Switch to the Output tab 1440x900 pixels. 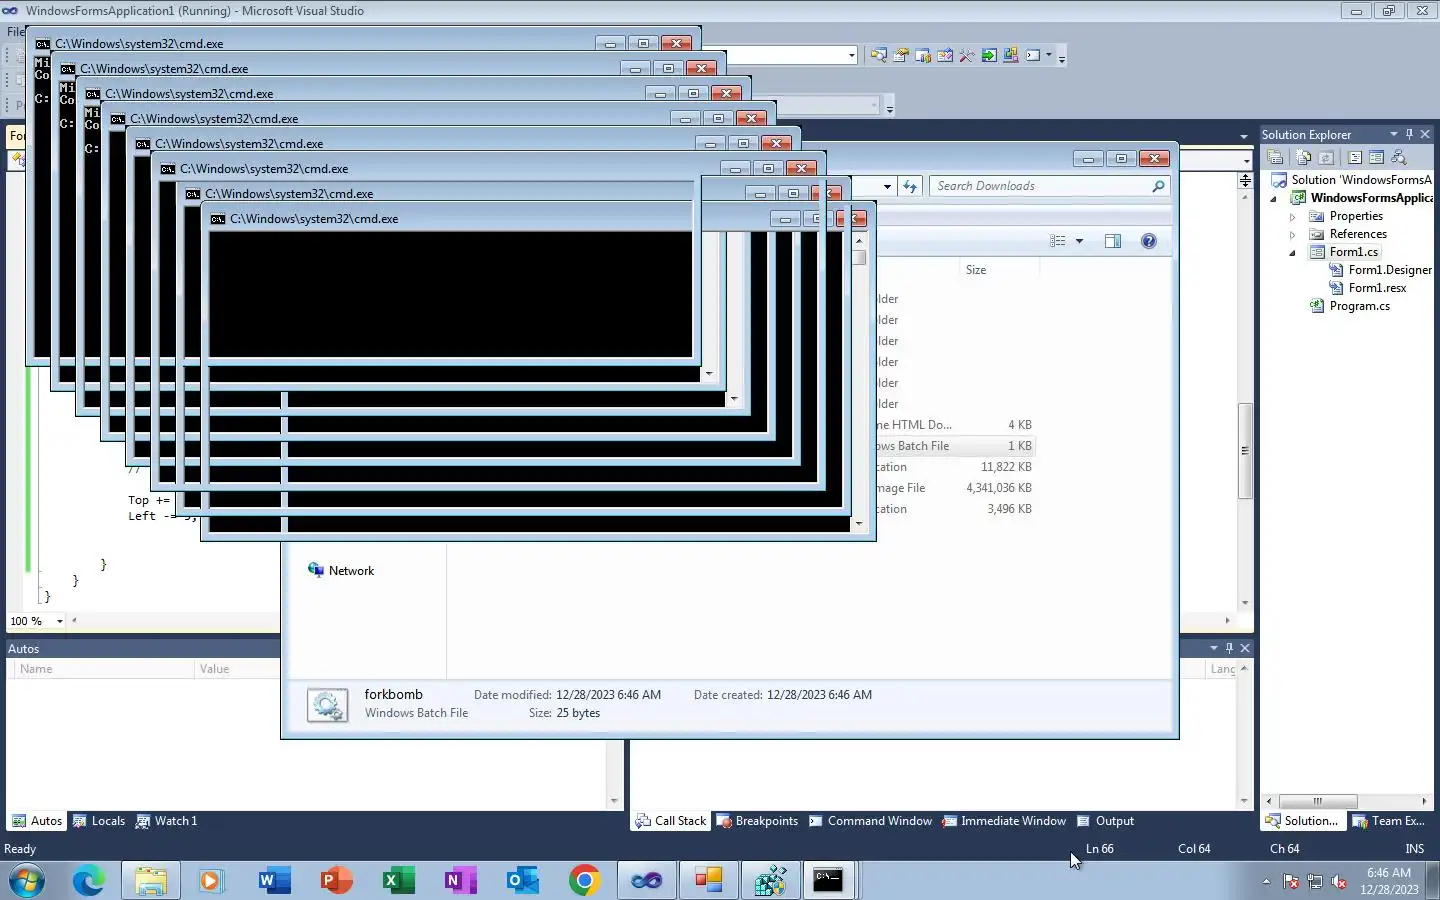click(1105, 821)
